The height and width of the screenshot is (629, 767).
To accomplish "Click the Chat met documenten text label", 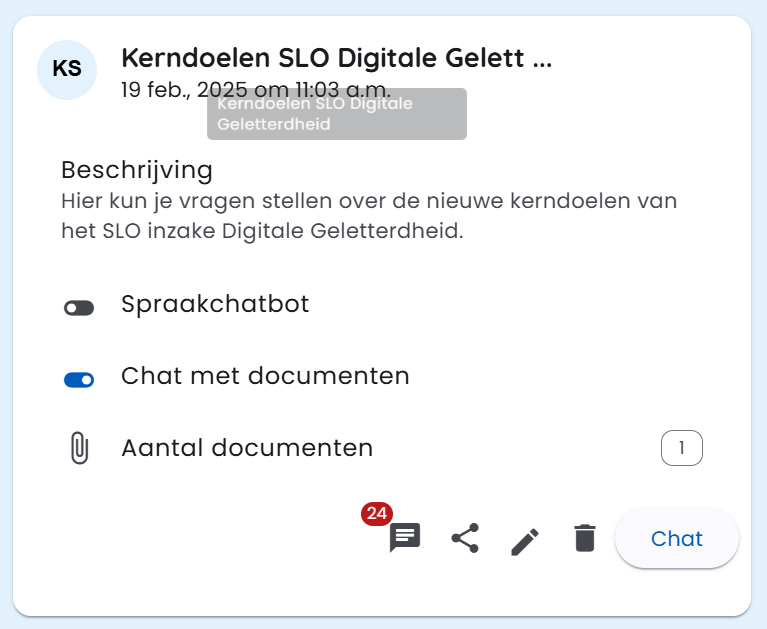I will pyautogui.click(x=265, y=377).
